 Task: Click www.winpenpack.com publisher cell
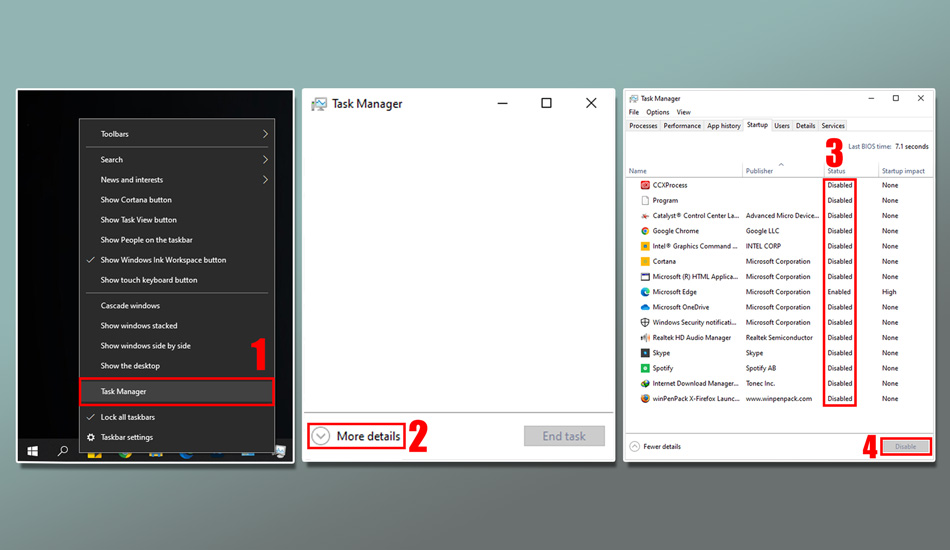779,399
